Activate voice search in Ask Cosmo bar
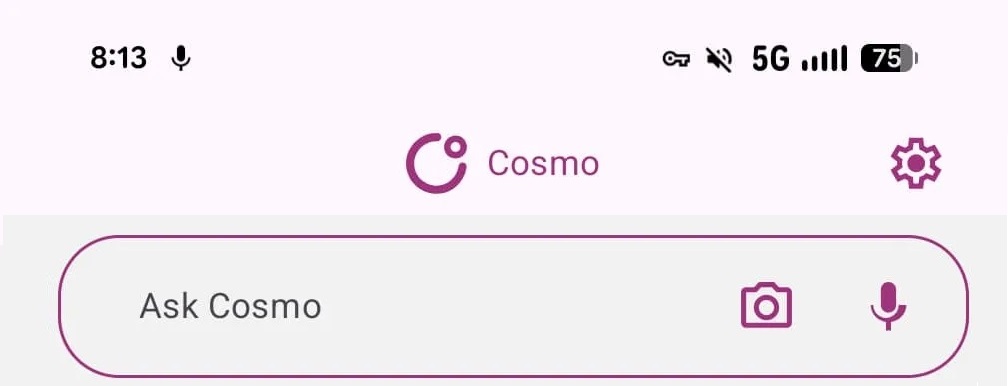1008x386 pixels. click(888, 306)
